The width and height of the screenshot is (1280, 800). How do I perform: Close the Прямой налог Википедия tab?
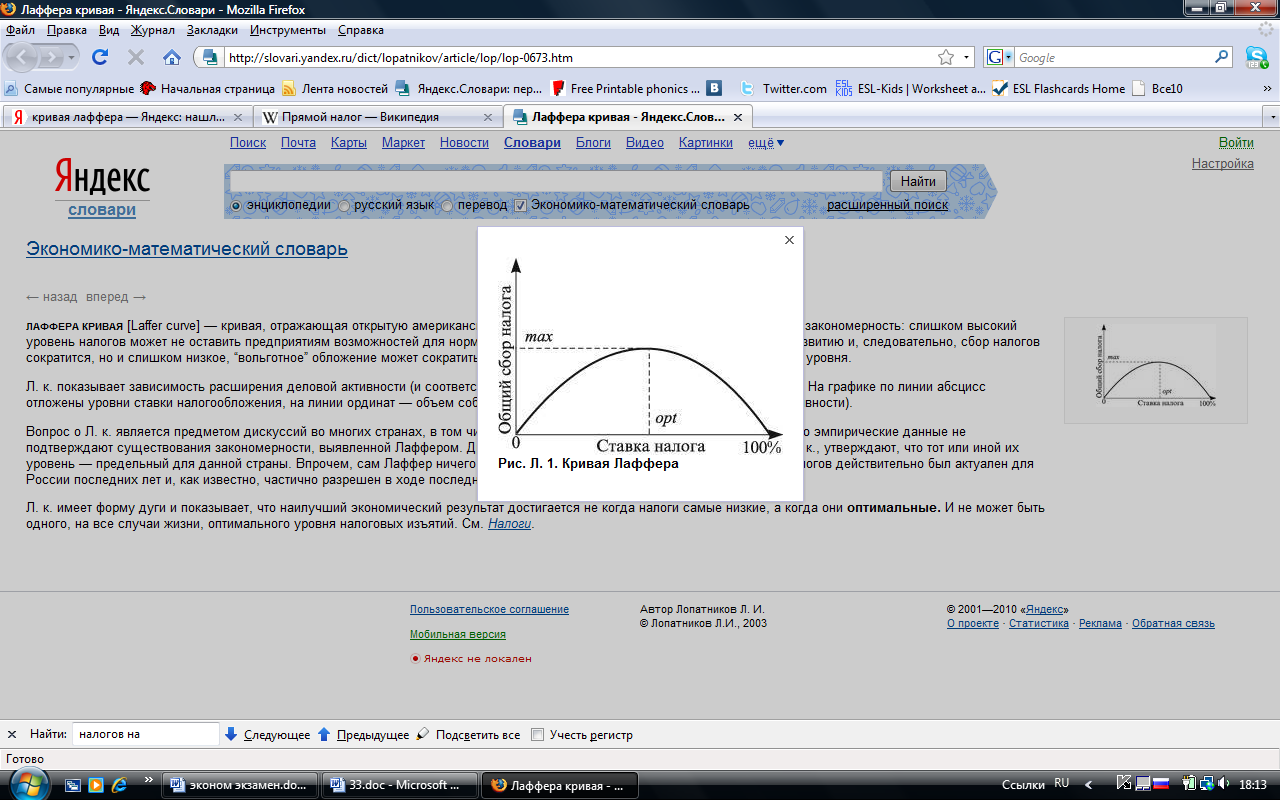[487, 117]
